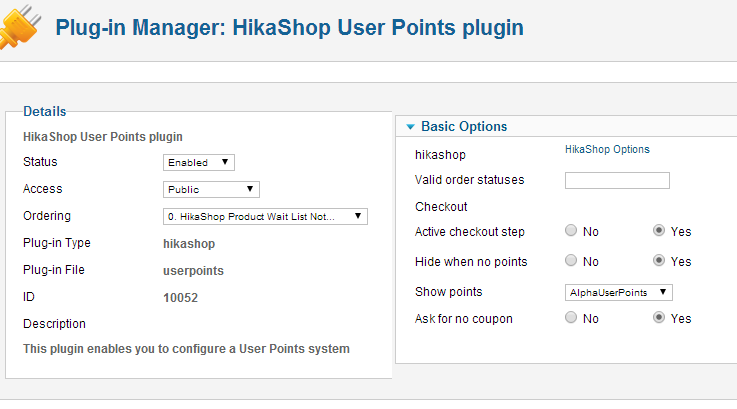Collapse the Basic Options panel arrow
This screenshot has width=737, height=409.
[410, 127]
